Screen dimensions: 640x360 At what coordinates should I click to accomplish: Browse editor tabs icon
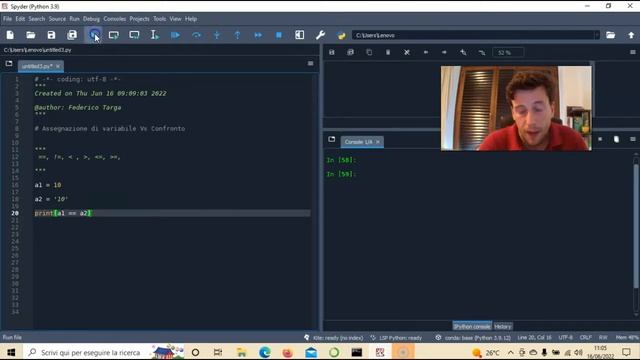(9, 64)
